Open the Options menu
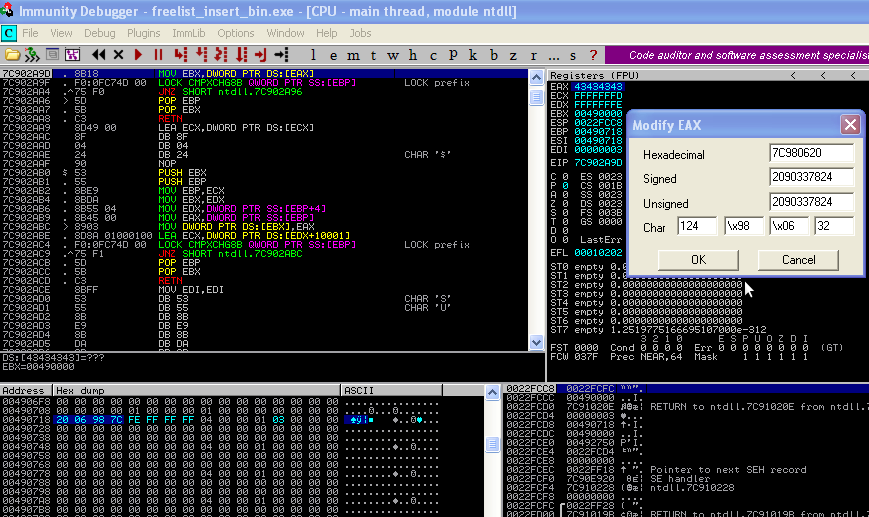This screenshot has width=869, height=517. 236,33
